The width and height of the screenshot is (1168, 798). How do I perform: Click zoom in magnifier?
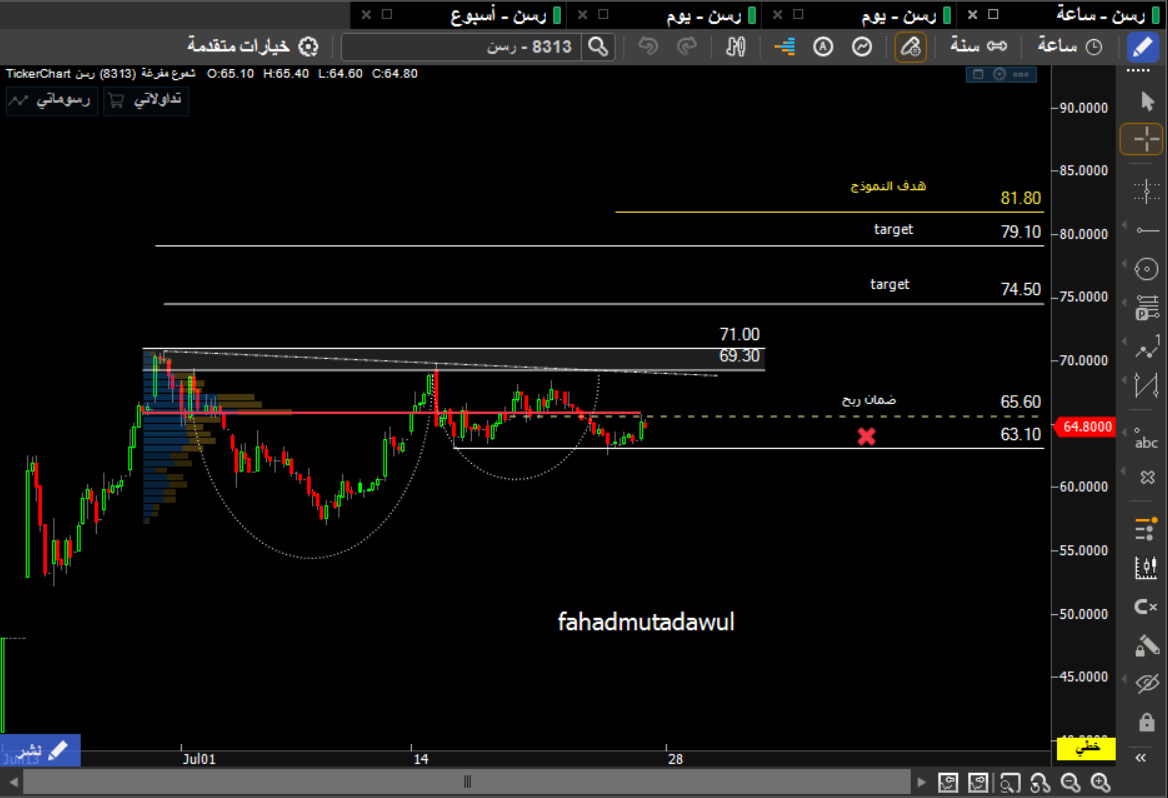[1101, 782]
